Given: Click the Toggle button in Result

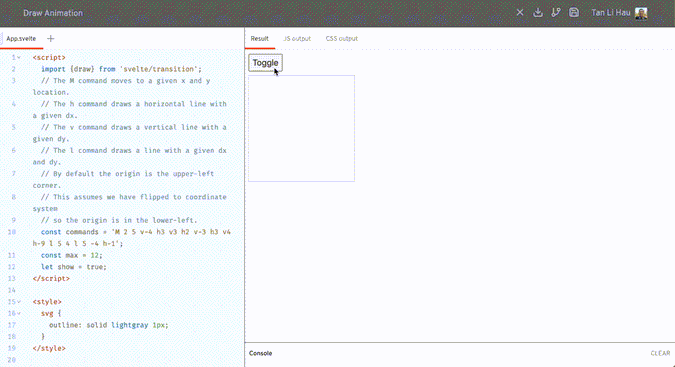Looking at the screenshot, I should point(265,63).
